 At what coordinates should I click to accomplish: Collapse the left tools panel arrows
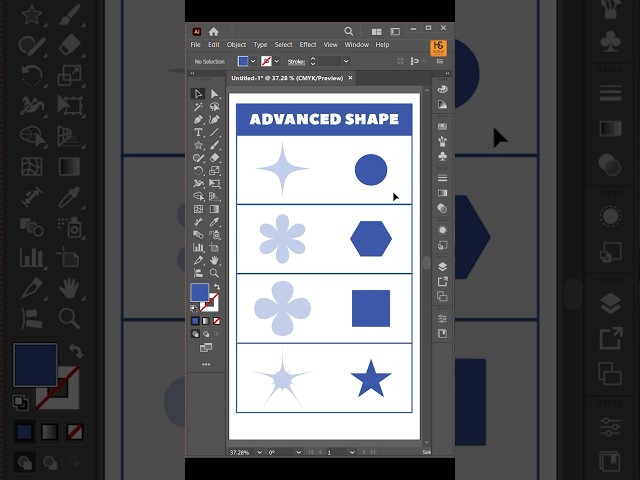coord(192,73)
